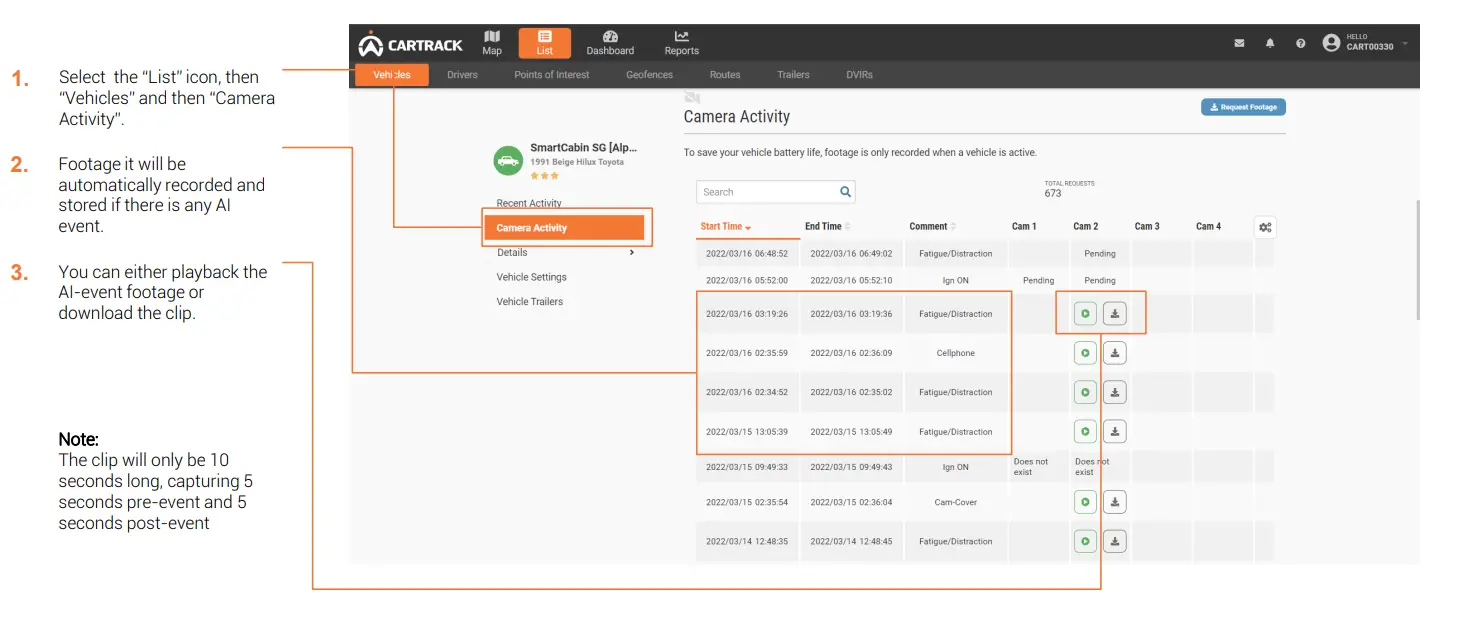Click the table column settings gear icon
This screenshot has height=625, width=1460.
click(x=1265, y=227)
